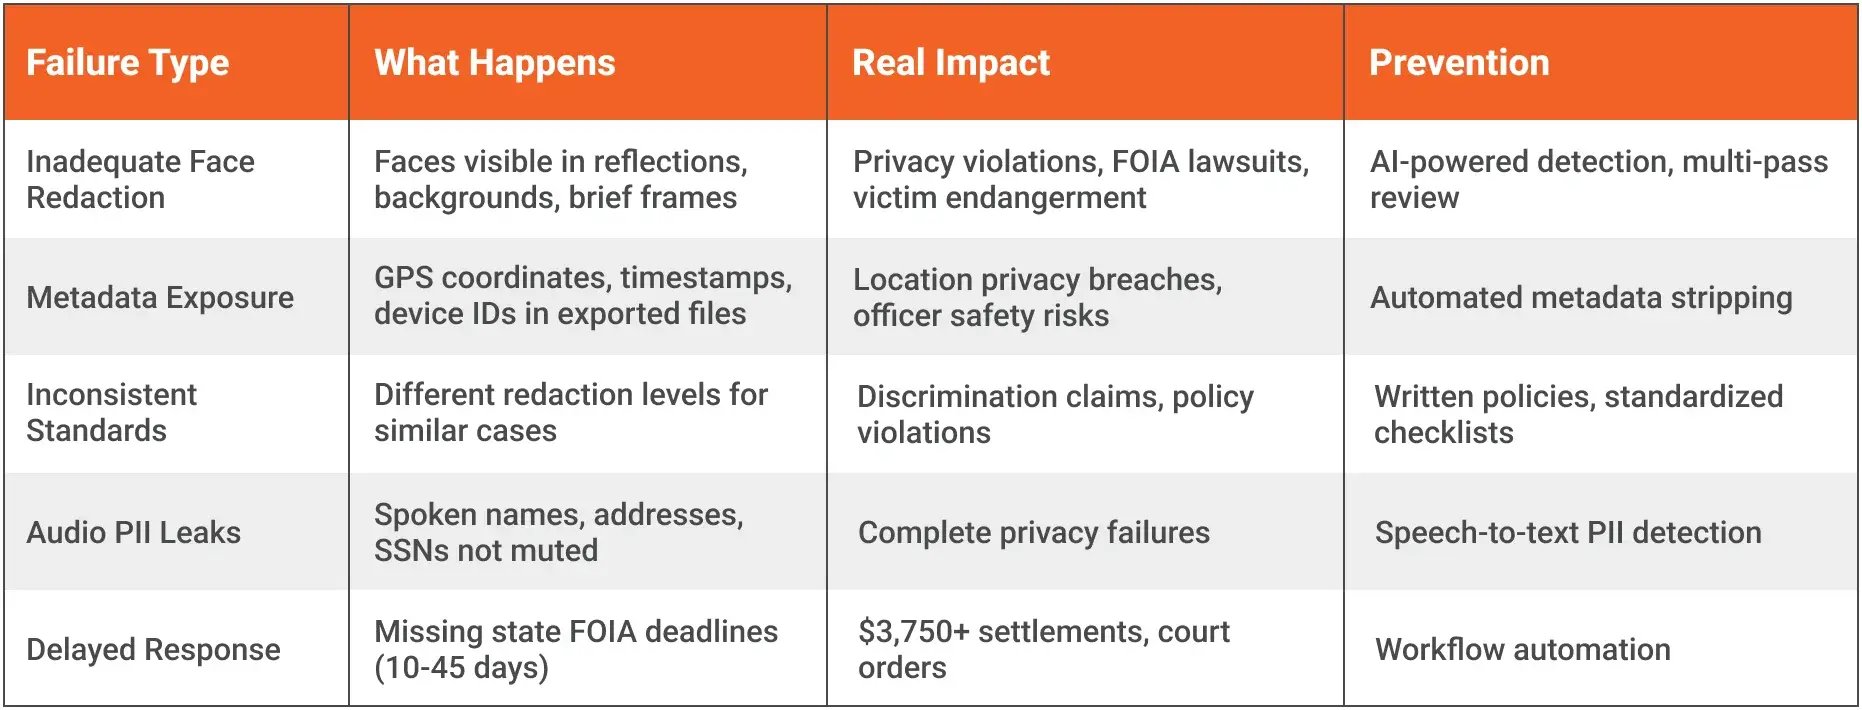
Task: Click the faces visible in reflections text
Action: pyautogui.click(x=560, y=179)
